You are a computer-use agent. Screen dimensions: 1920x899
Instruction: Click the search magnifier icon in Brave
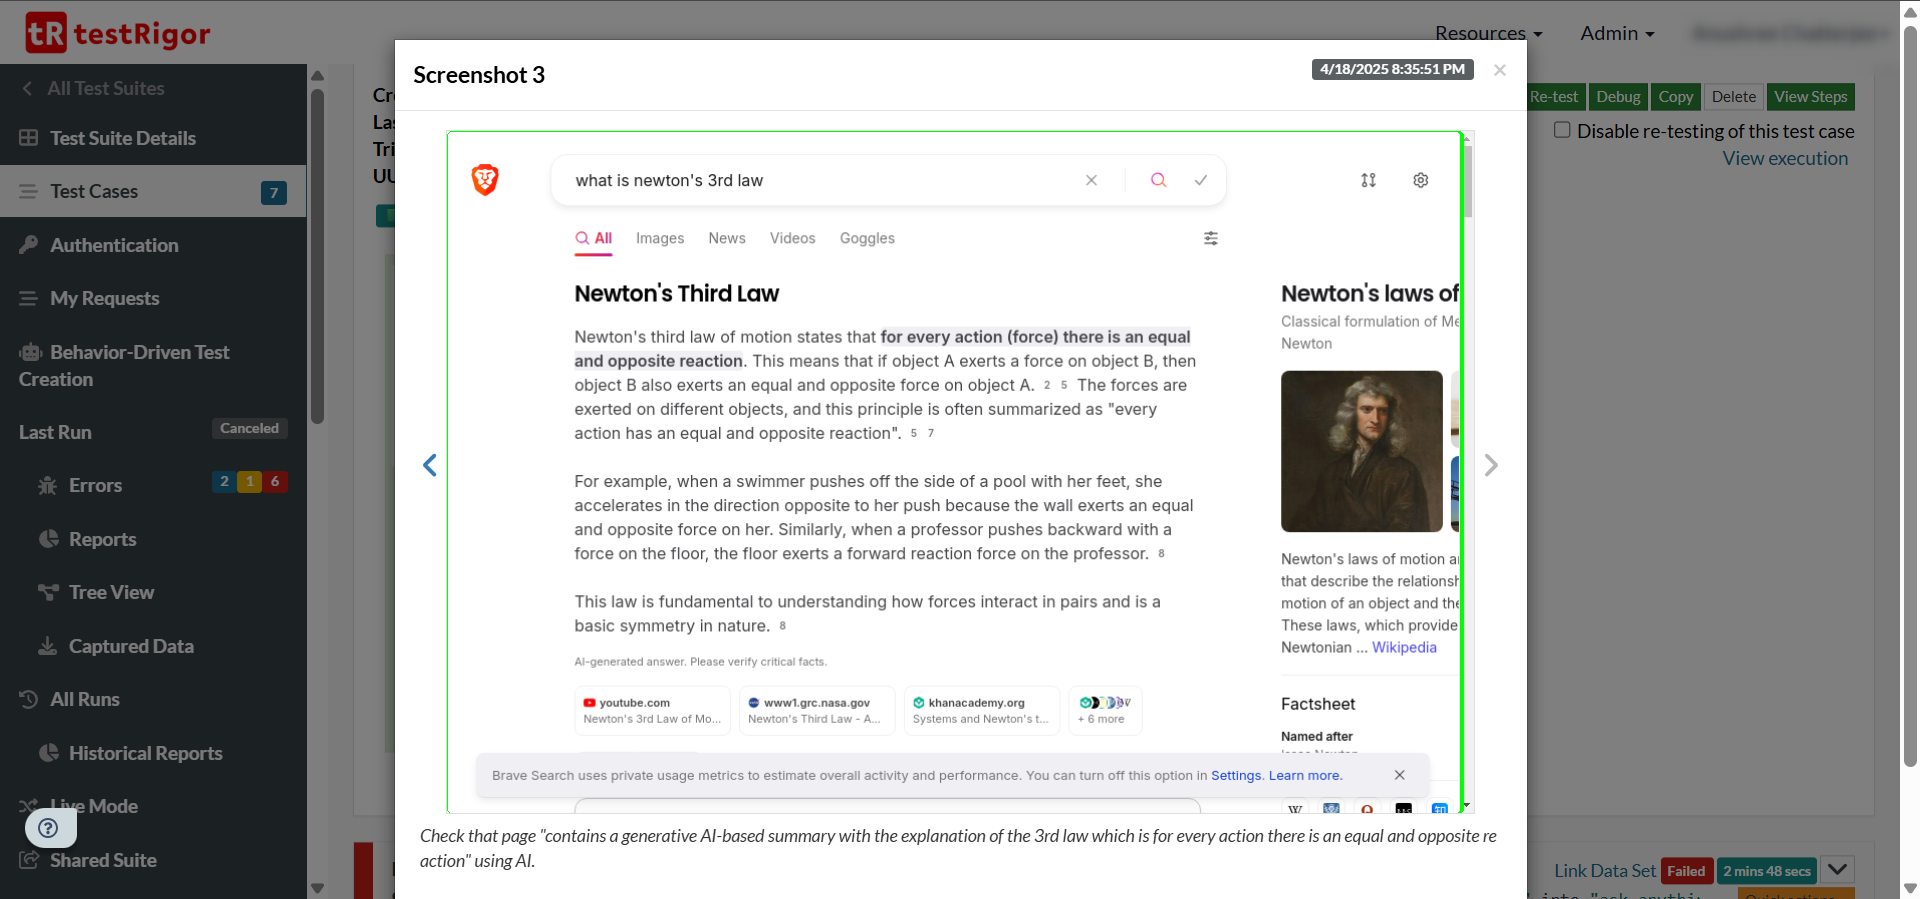coord(1158,180)
